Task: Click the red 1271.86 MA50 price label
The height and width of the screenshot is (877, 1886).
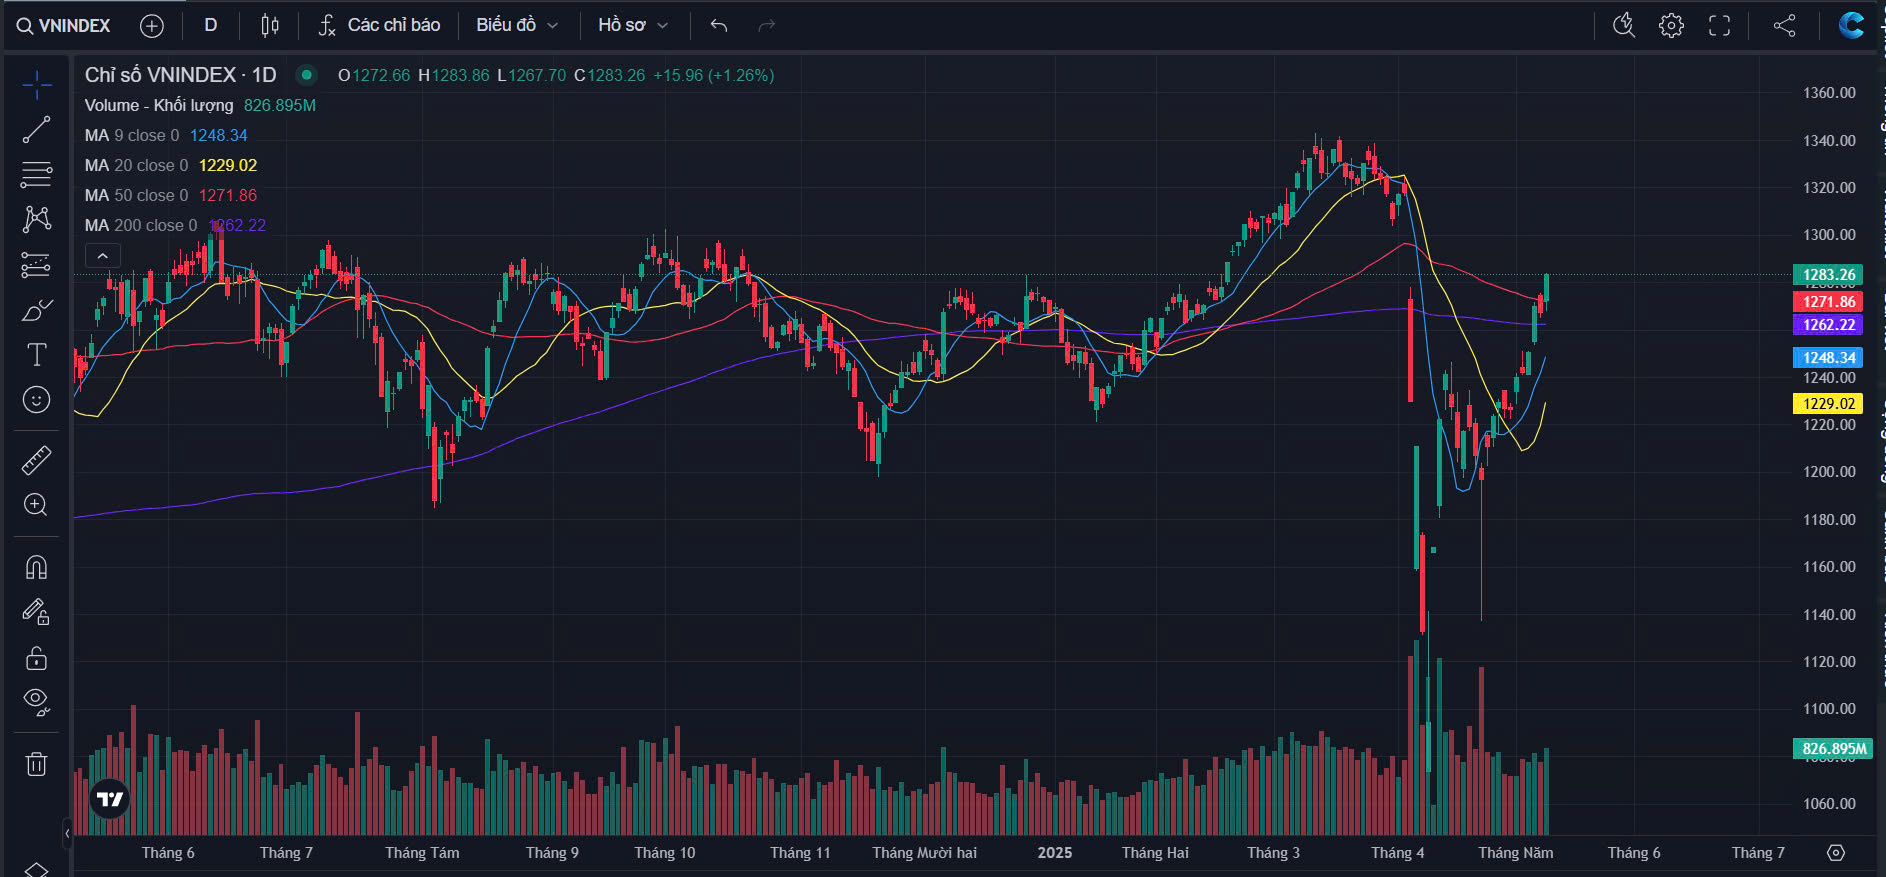Action: pyautogui.click(x=1828, y=302)
